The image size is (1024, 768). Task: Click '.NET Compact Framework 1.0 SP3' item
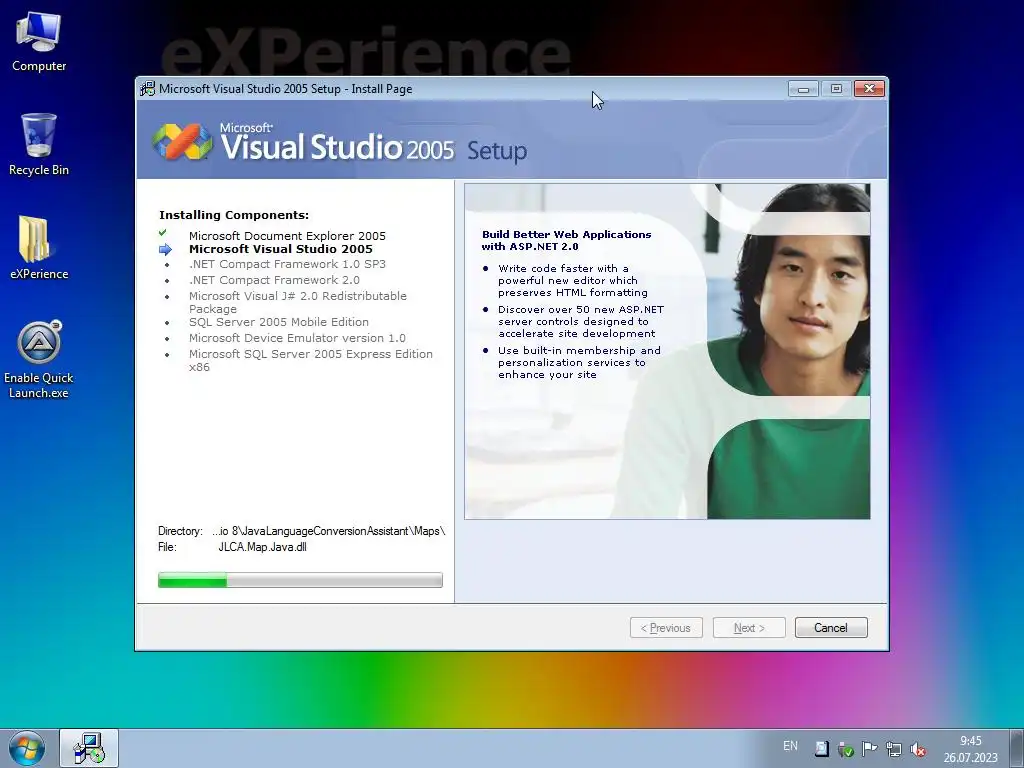click(287, 264)
